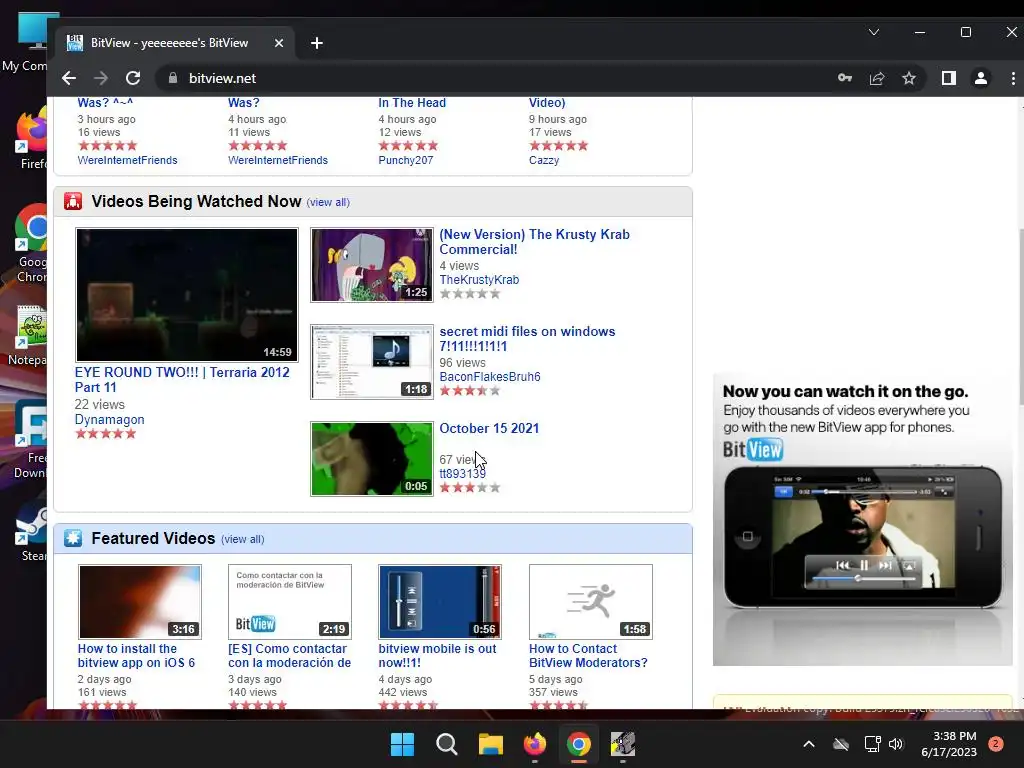The height and width of the screenshot is (768, 1024).
Task: Go back using the browser back arrow
Action: 69,78
